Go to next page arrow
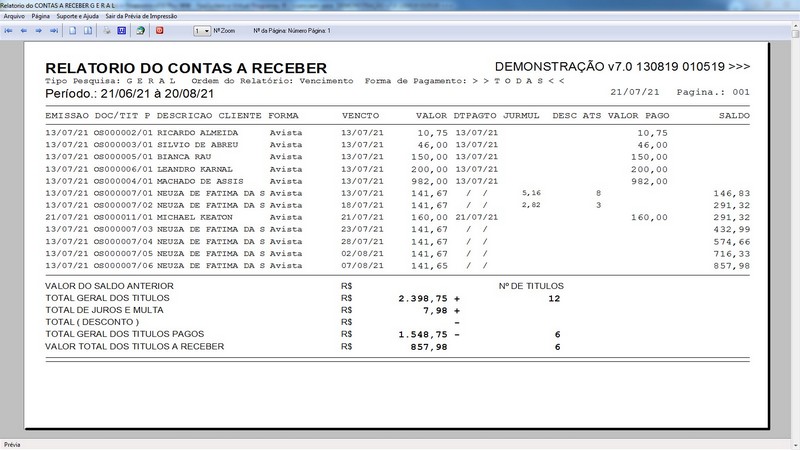This screenshot has height=450, width=800. (38, 31)
